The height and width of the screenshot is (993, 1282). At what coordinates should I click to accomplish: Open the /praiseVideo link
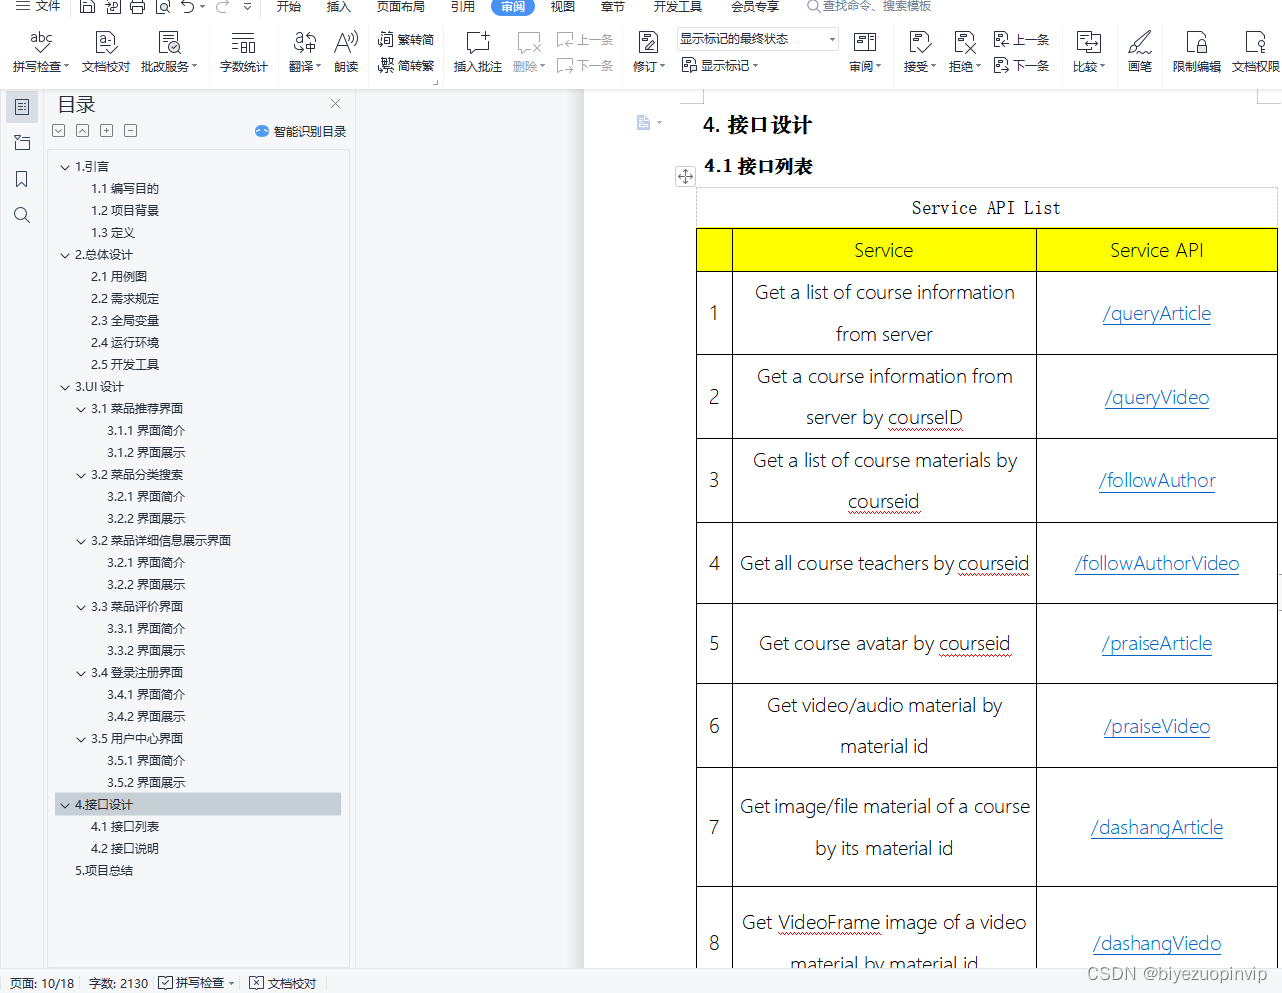point(1157,727)
